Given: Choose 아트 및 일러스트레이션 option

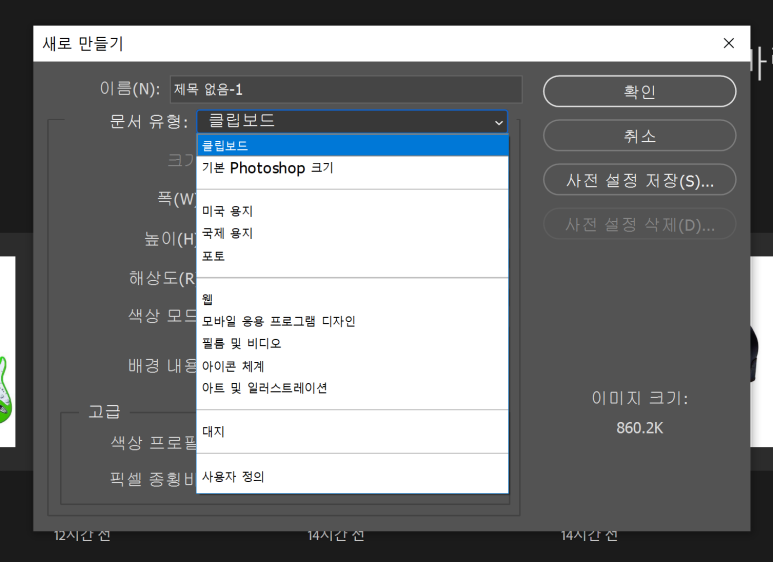Looking at the screenshot, I should point(352,388).
